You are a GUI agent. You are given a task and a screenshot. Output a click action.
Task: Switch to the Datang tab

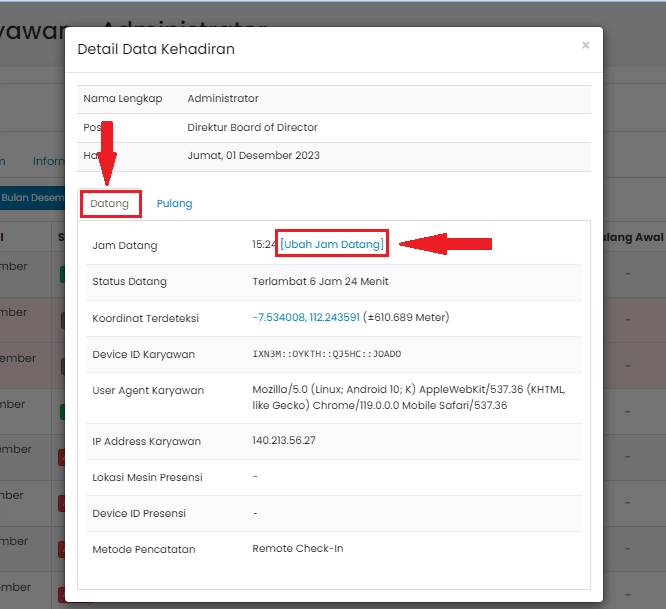110,204
